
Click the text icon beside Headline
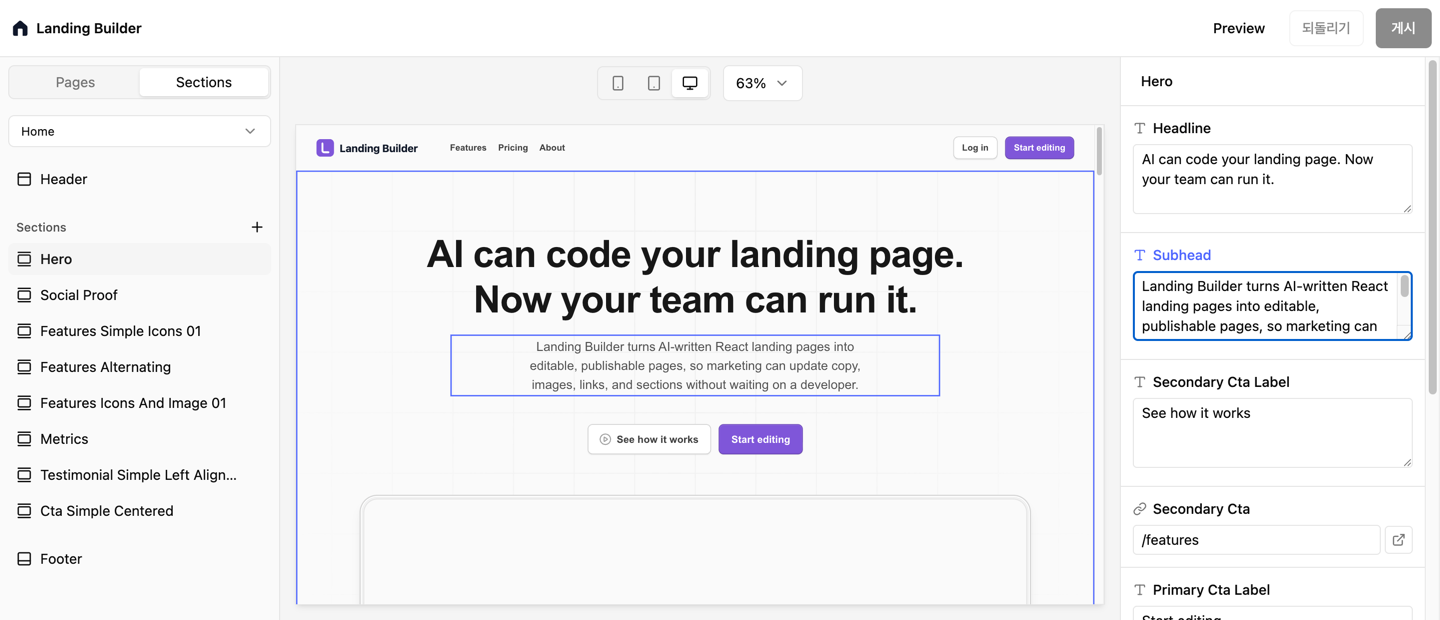(1140, 128)
